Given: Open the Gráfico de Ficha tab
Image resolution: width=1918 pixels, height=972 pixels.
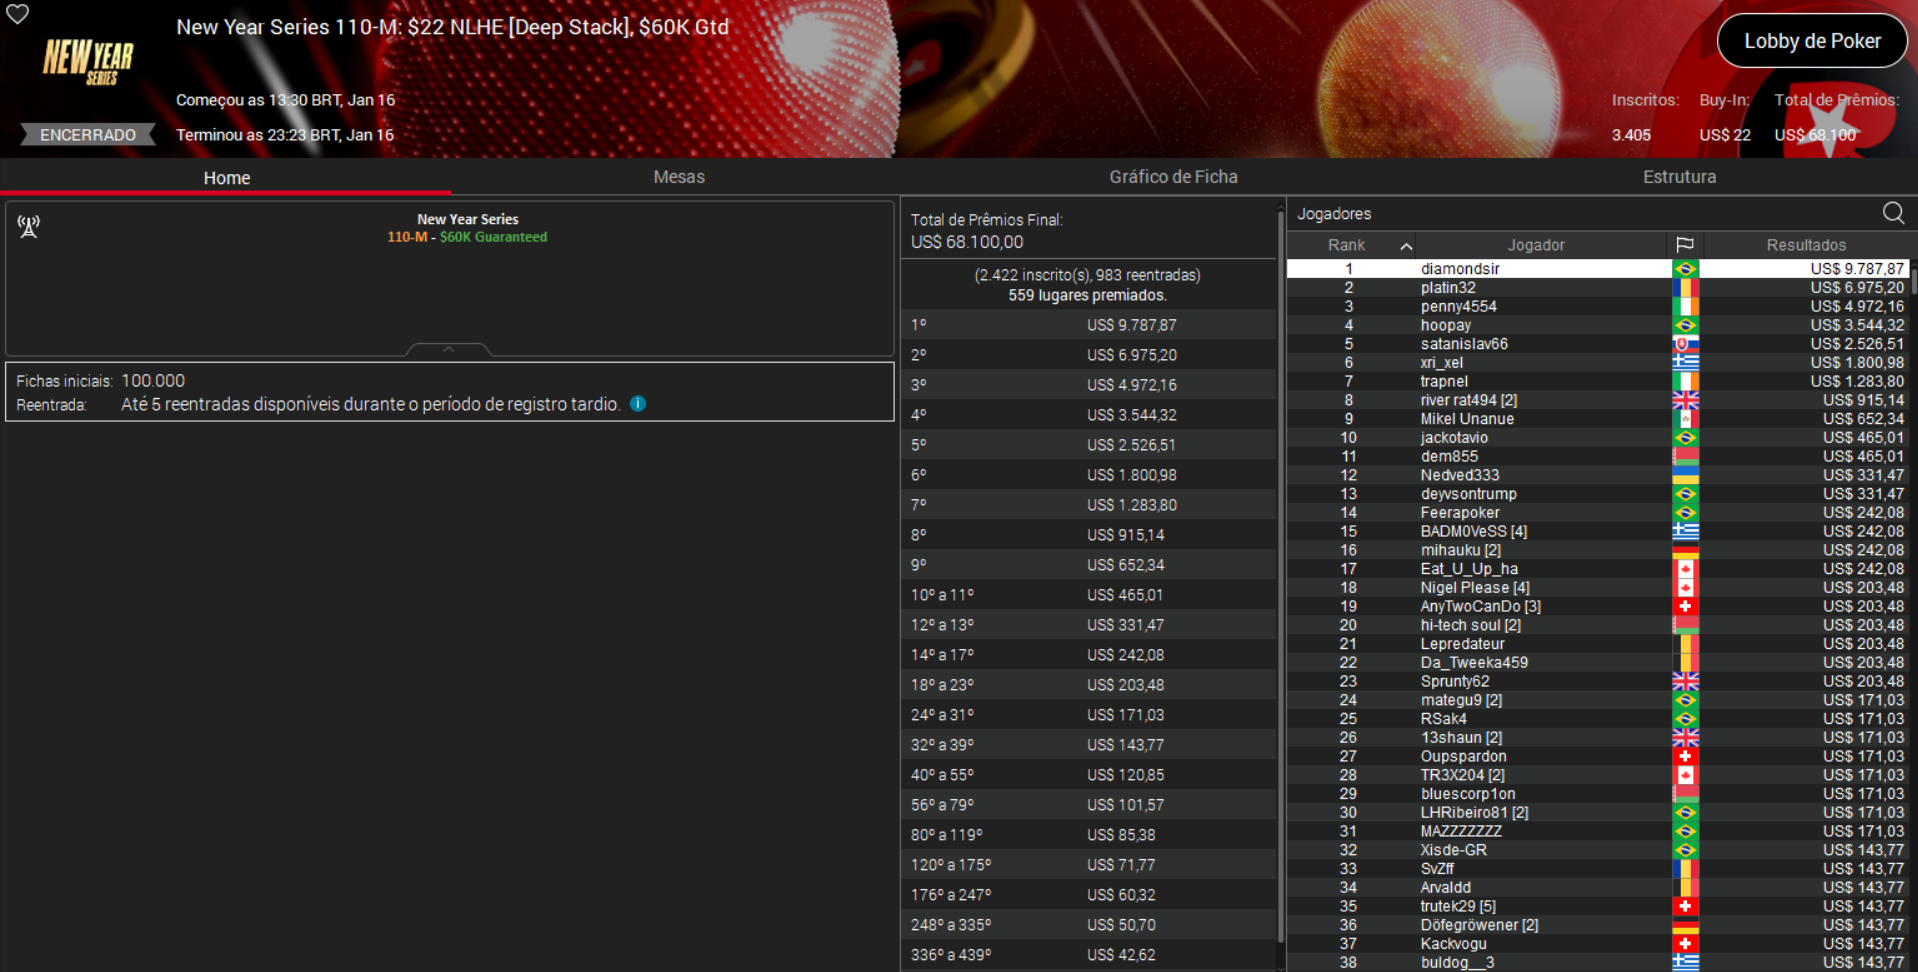Looking at the screenshot, I should point(1173,177).
